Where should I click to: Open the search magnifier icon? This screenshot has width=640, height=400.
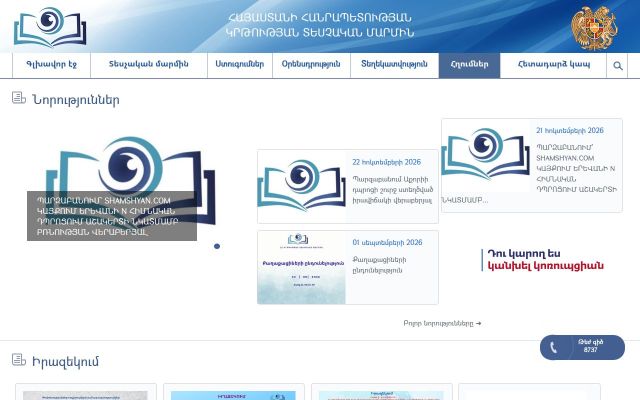618,65
